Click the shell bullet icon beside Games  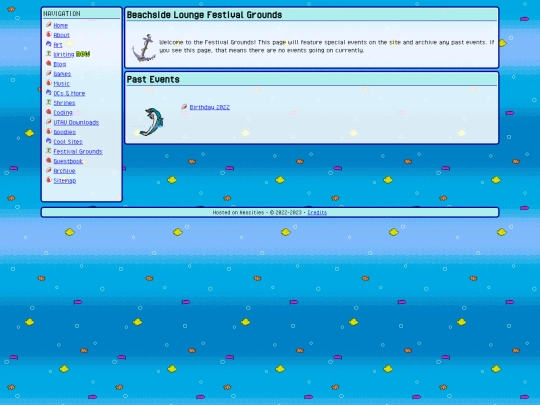tap(49, 73)
